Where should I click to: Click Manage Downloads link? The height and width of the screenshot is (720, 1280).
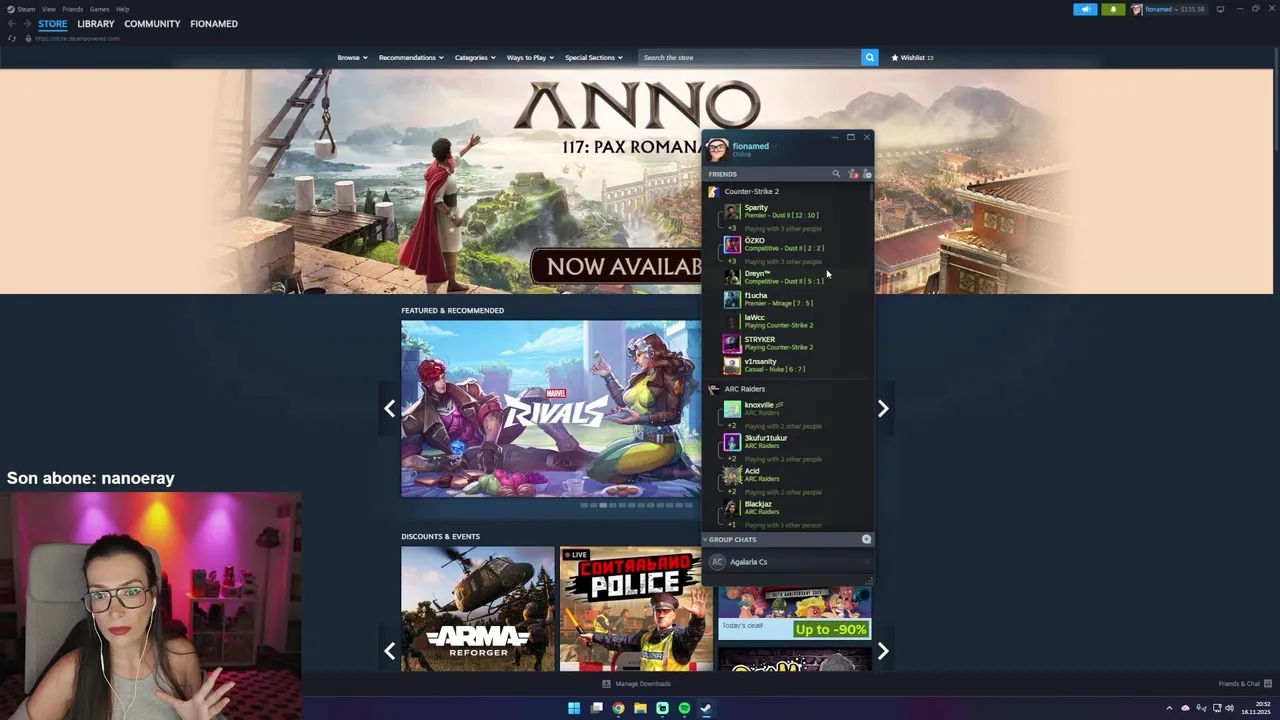click(x=643, y=684)
